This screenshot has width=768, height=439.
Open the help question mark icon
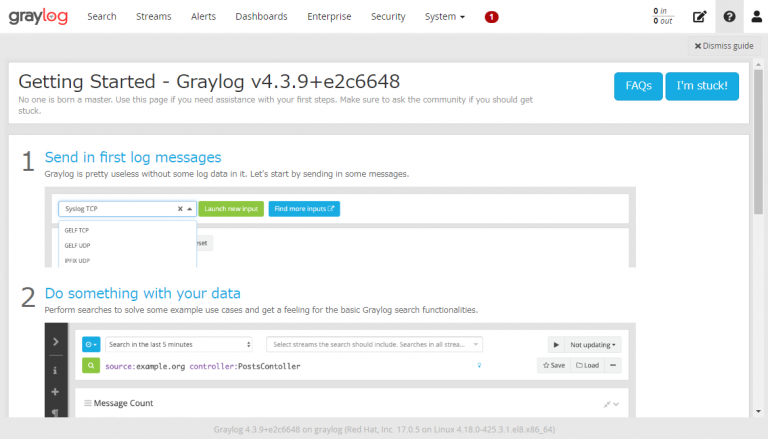coord(729,17)
